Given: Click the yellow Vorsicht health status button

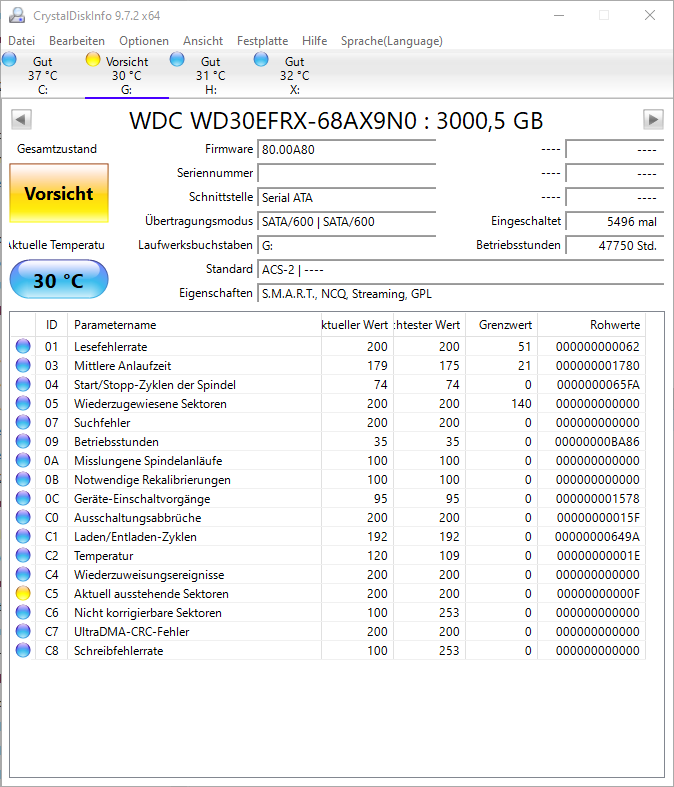Looking at the screenshot, I should (59, 193).
